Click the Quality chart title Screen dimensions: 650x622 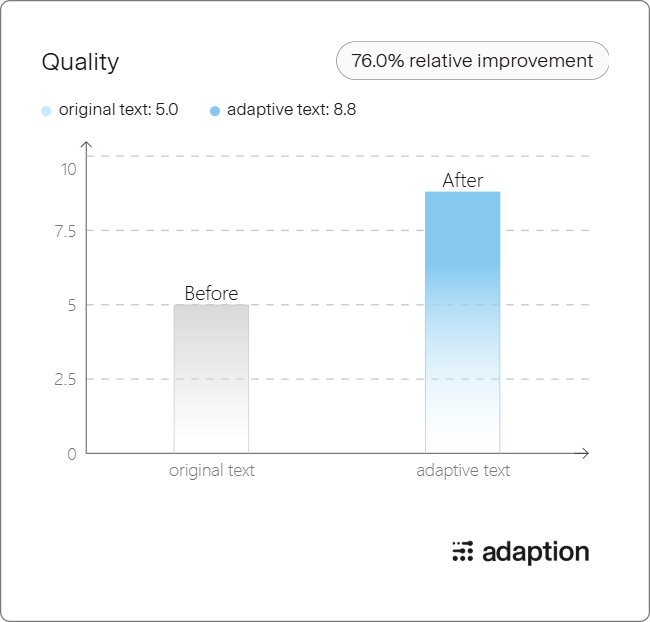[80, 62]
